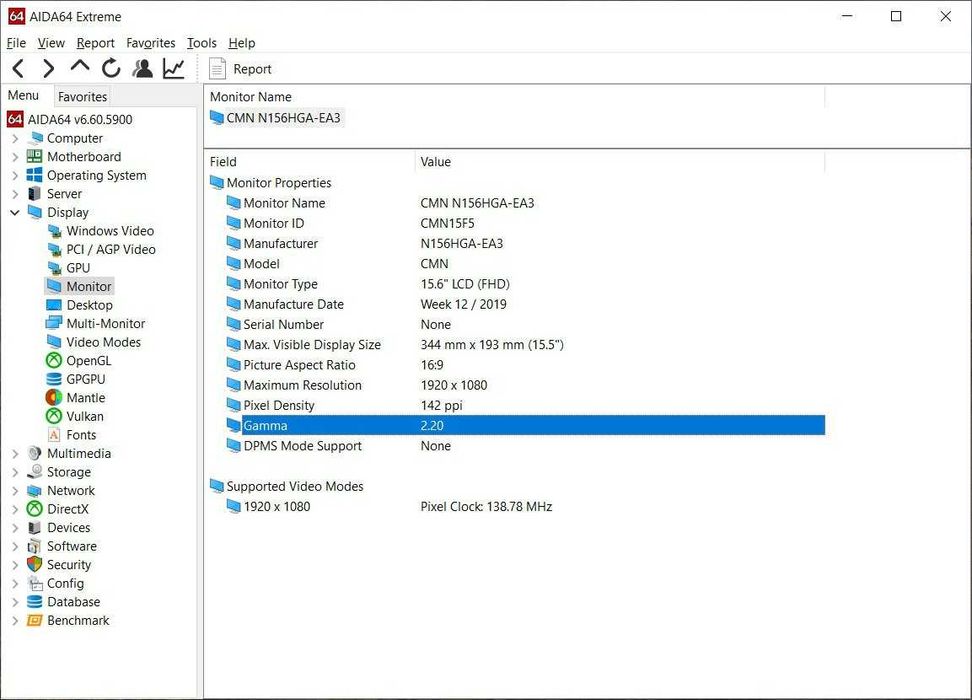Expand the Computer tree node
972x700 pixels.
click(15, 138)
